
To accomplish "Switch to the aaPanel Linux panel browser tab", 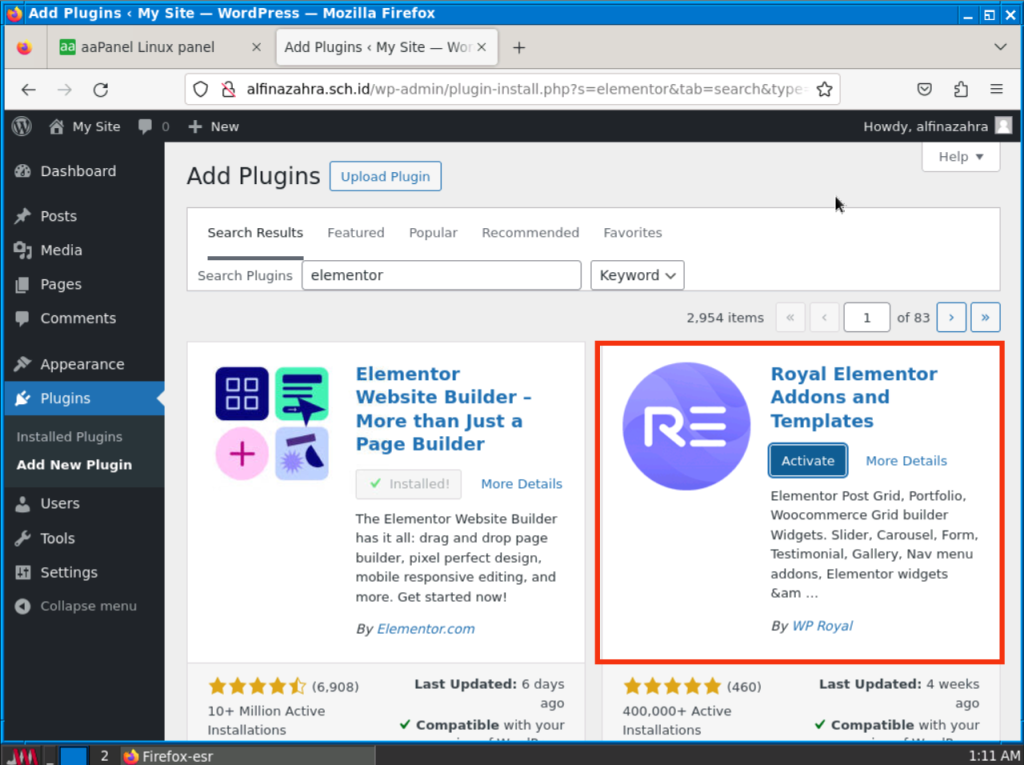I will (148, 47).
